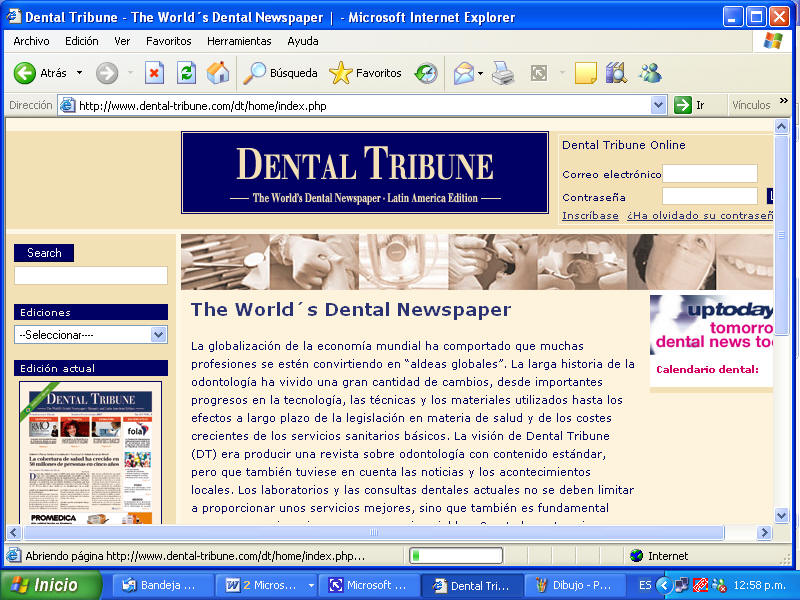The image size is (800, 600).
Task: Click the red antivirus tray icon
Action: click(700, 585)
